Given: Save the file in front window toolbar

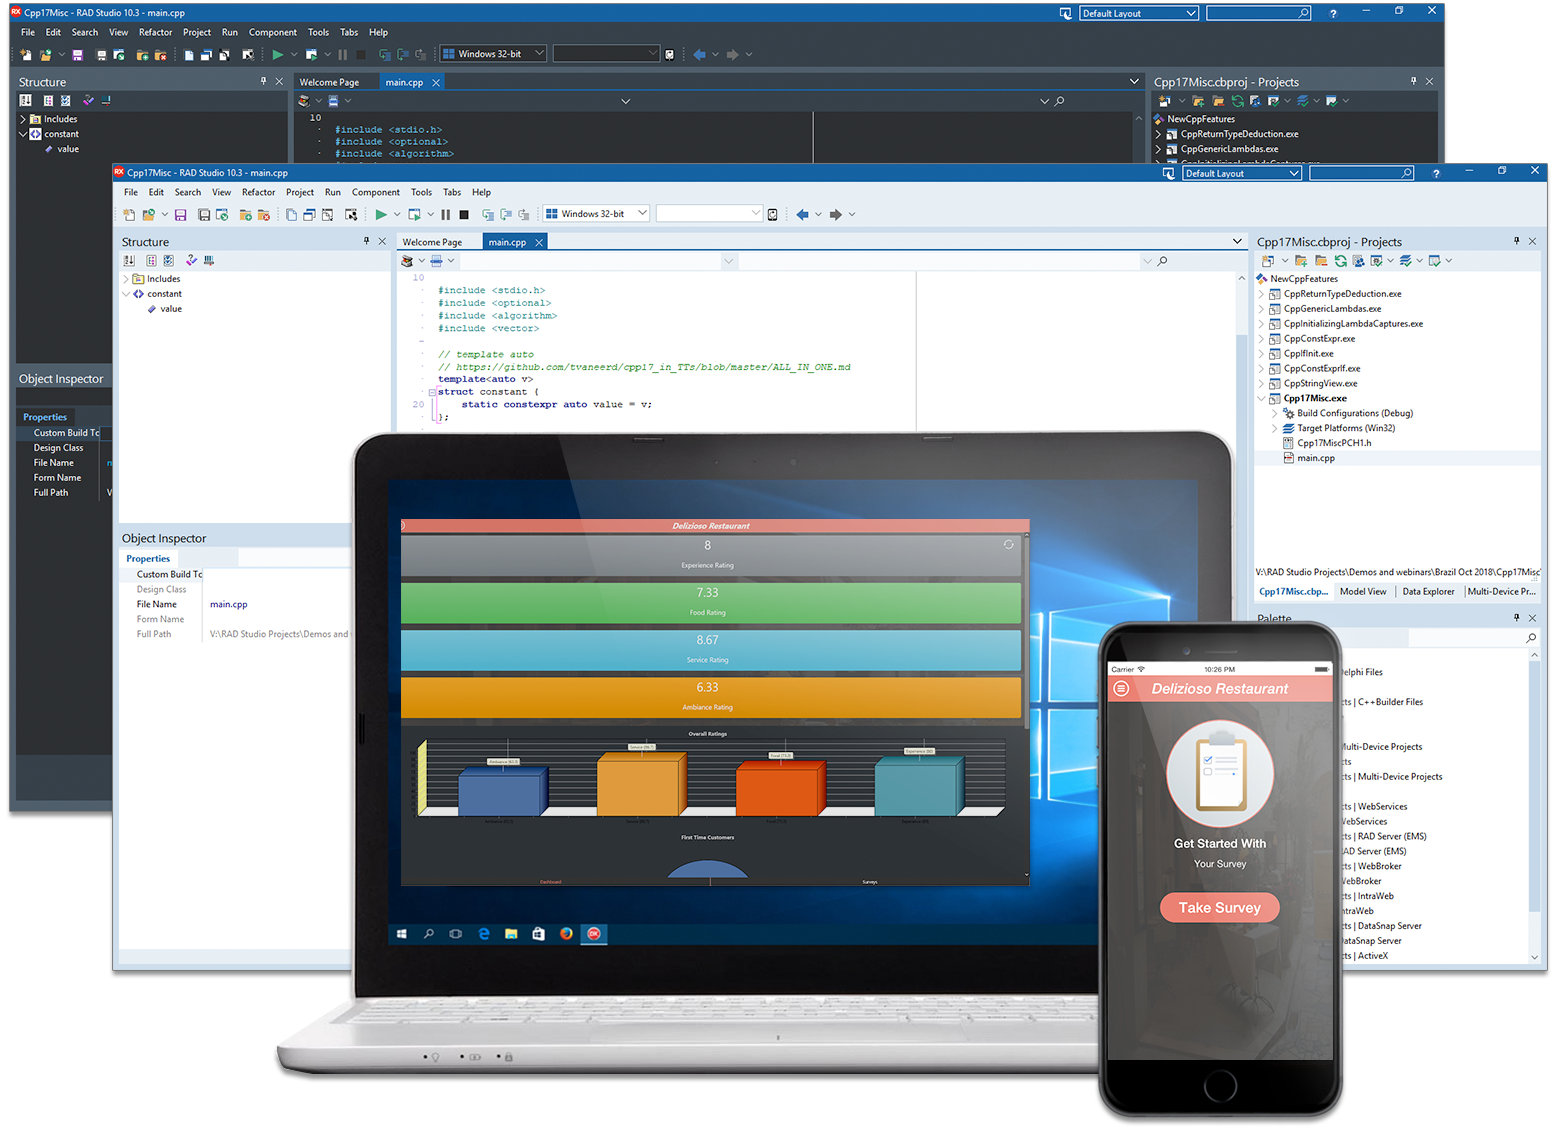Looking at the screenshot, I should [181, 215].
